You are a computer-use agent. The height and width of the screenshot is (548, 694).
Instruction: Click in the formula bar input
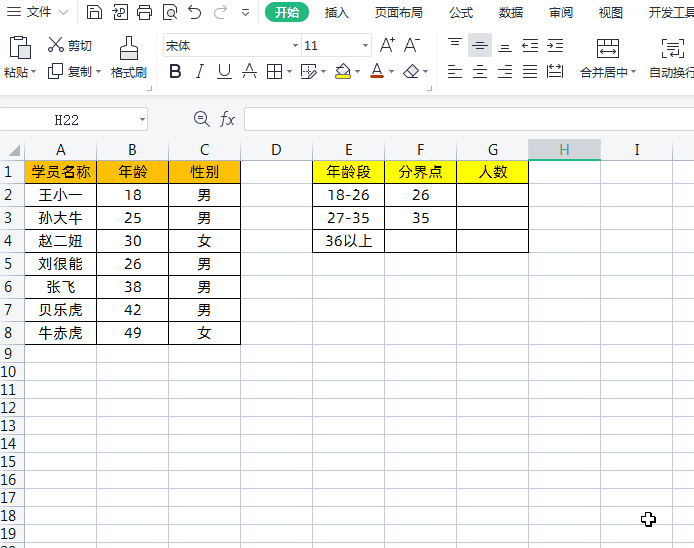(x=469, y=119)
